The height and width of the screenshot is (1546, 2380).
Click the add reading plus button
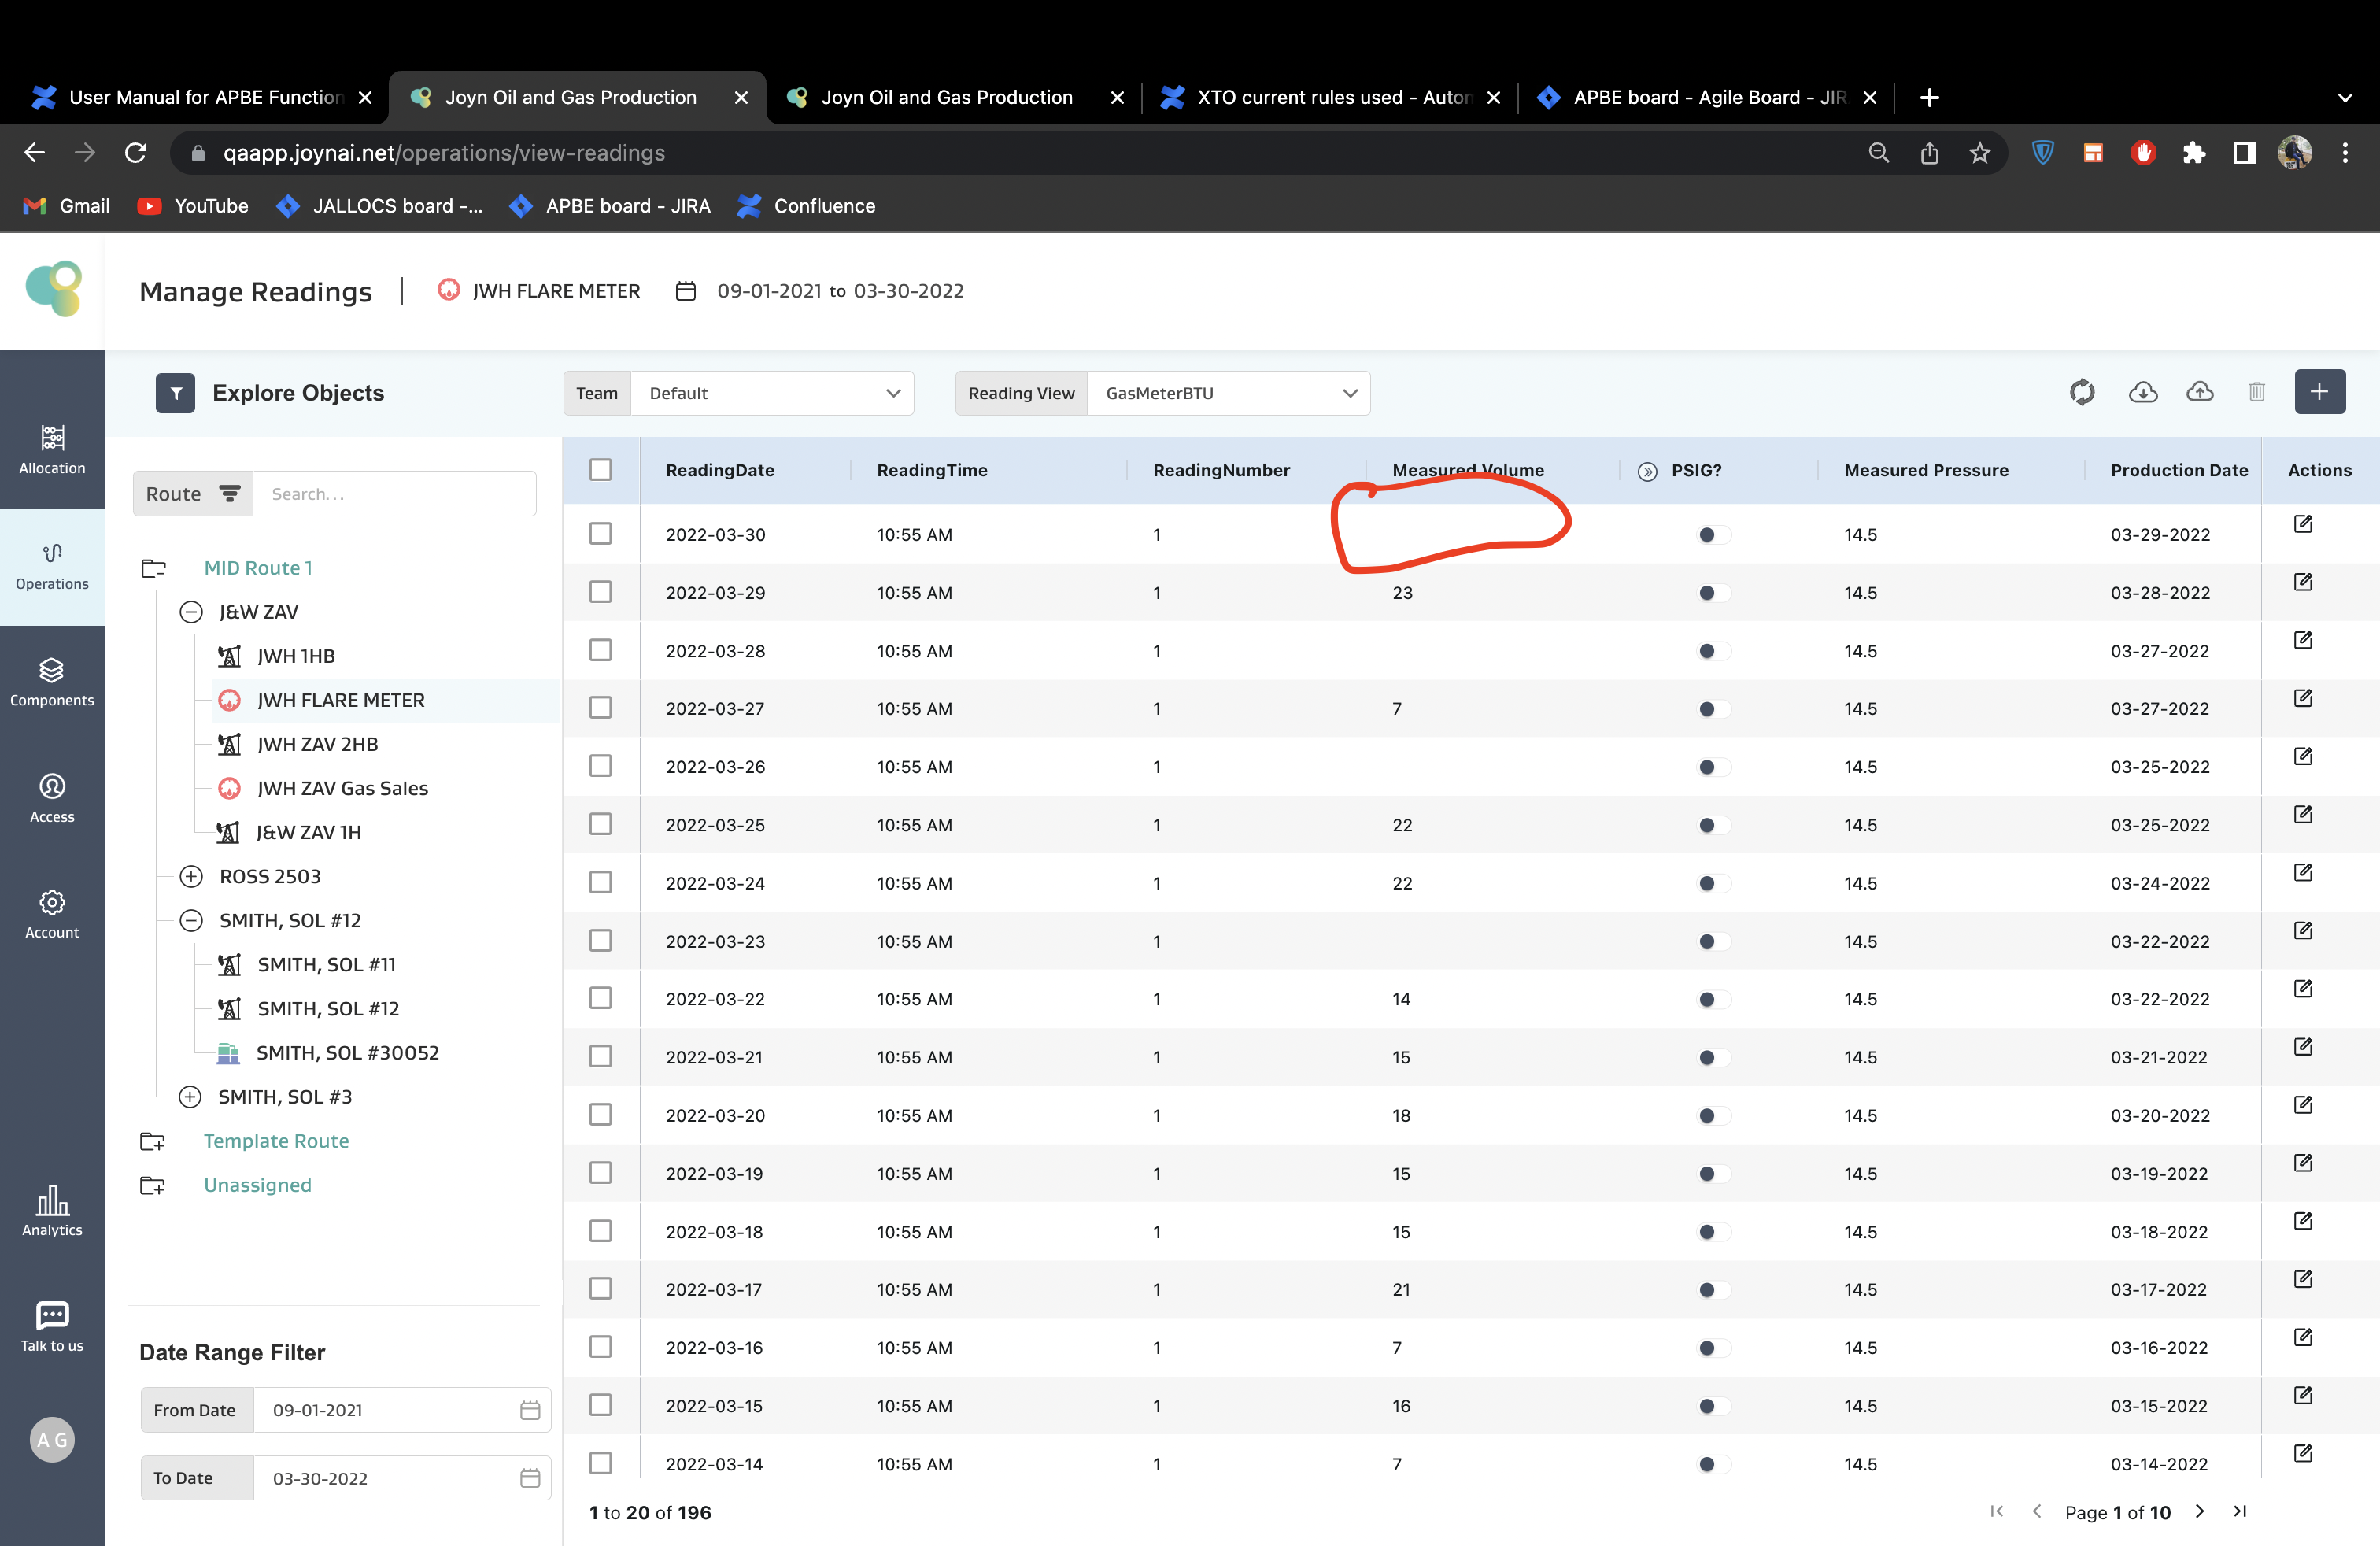click(2319, 392)
